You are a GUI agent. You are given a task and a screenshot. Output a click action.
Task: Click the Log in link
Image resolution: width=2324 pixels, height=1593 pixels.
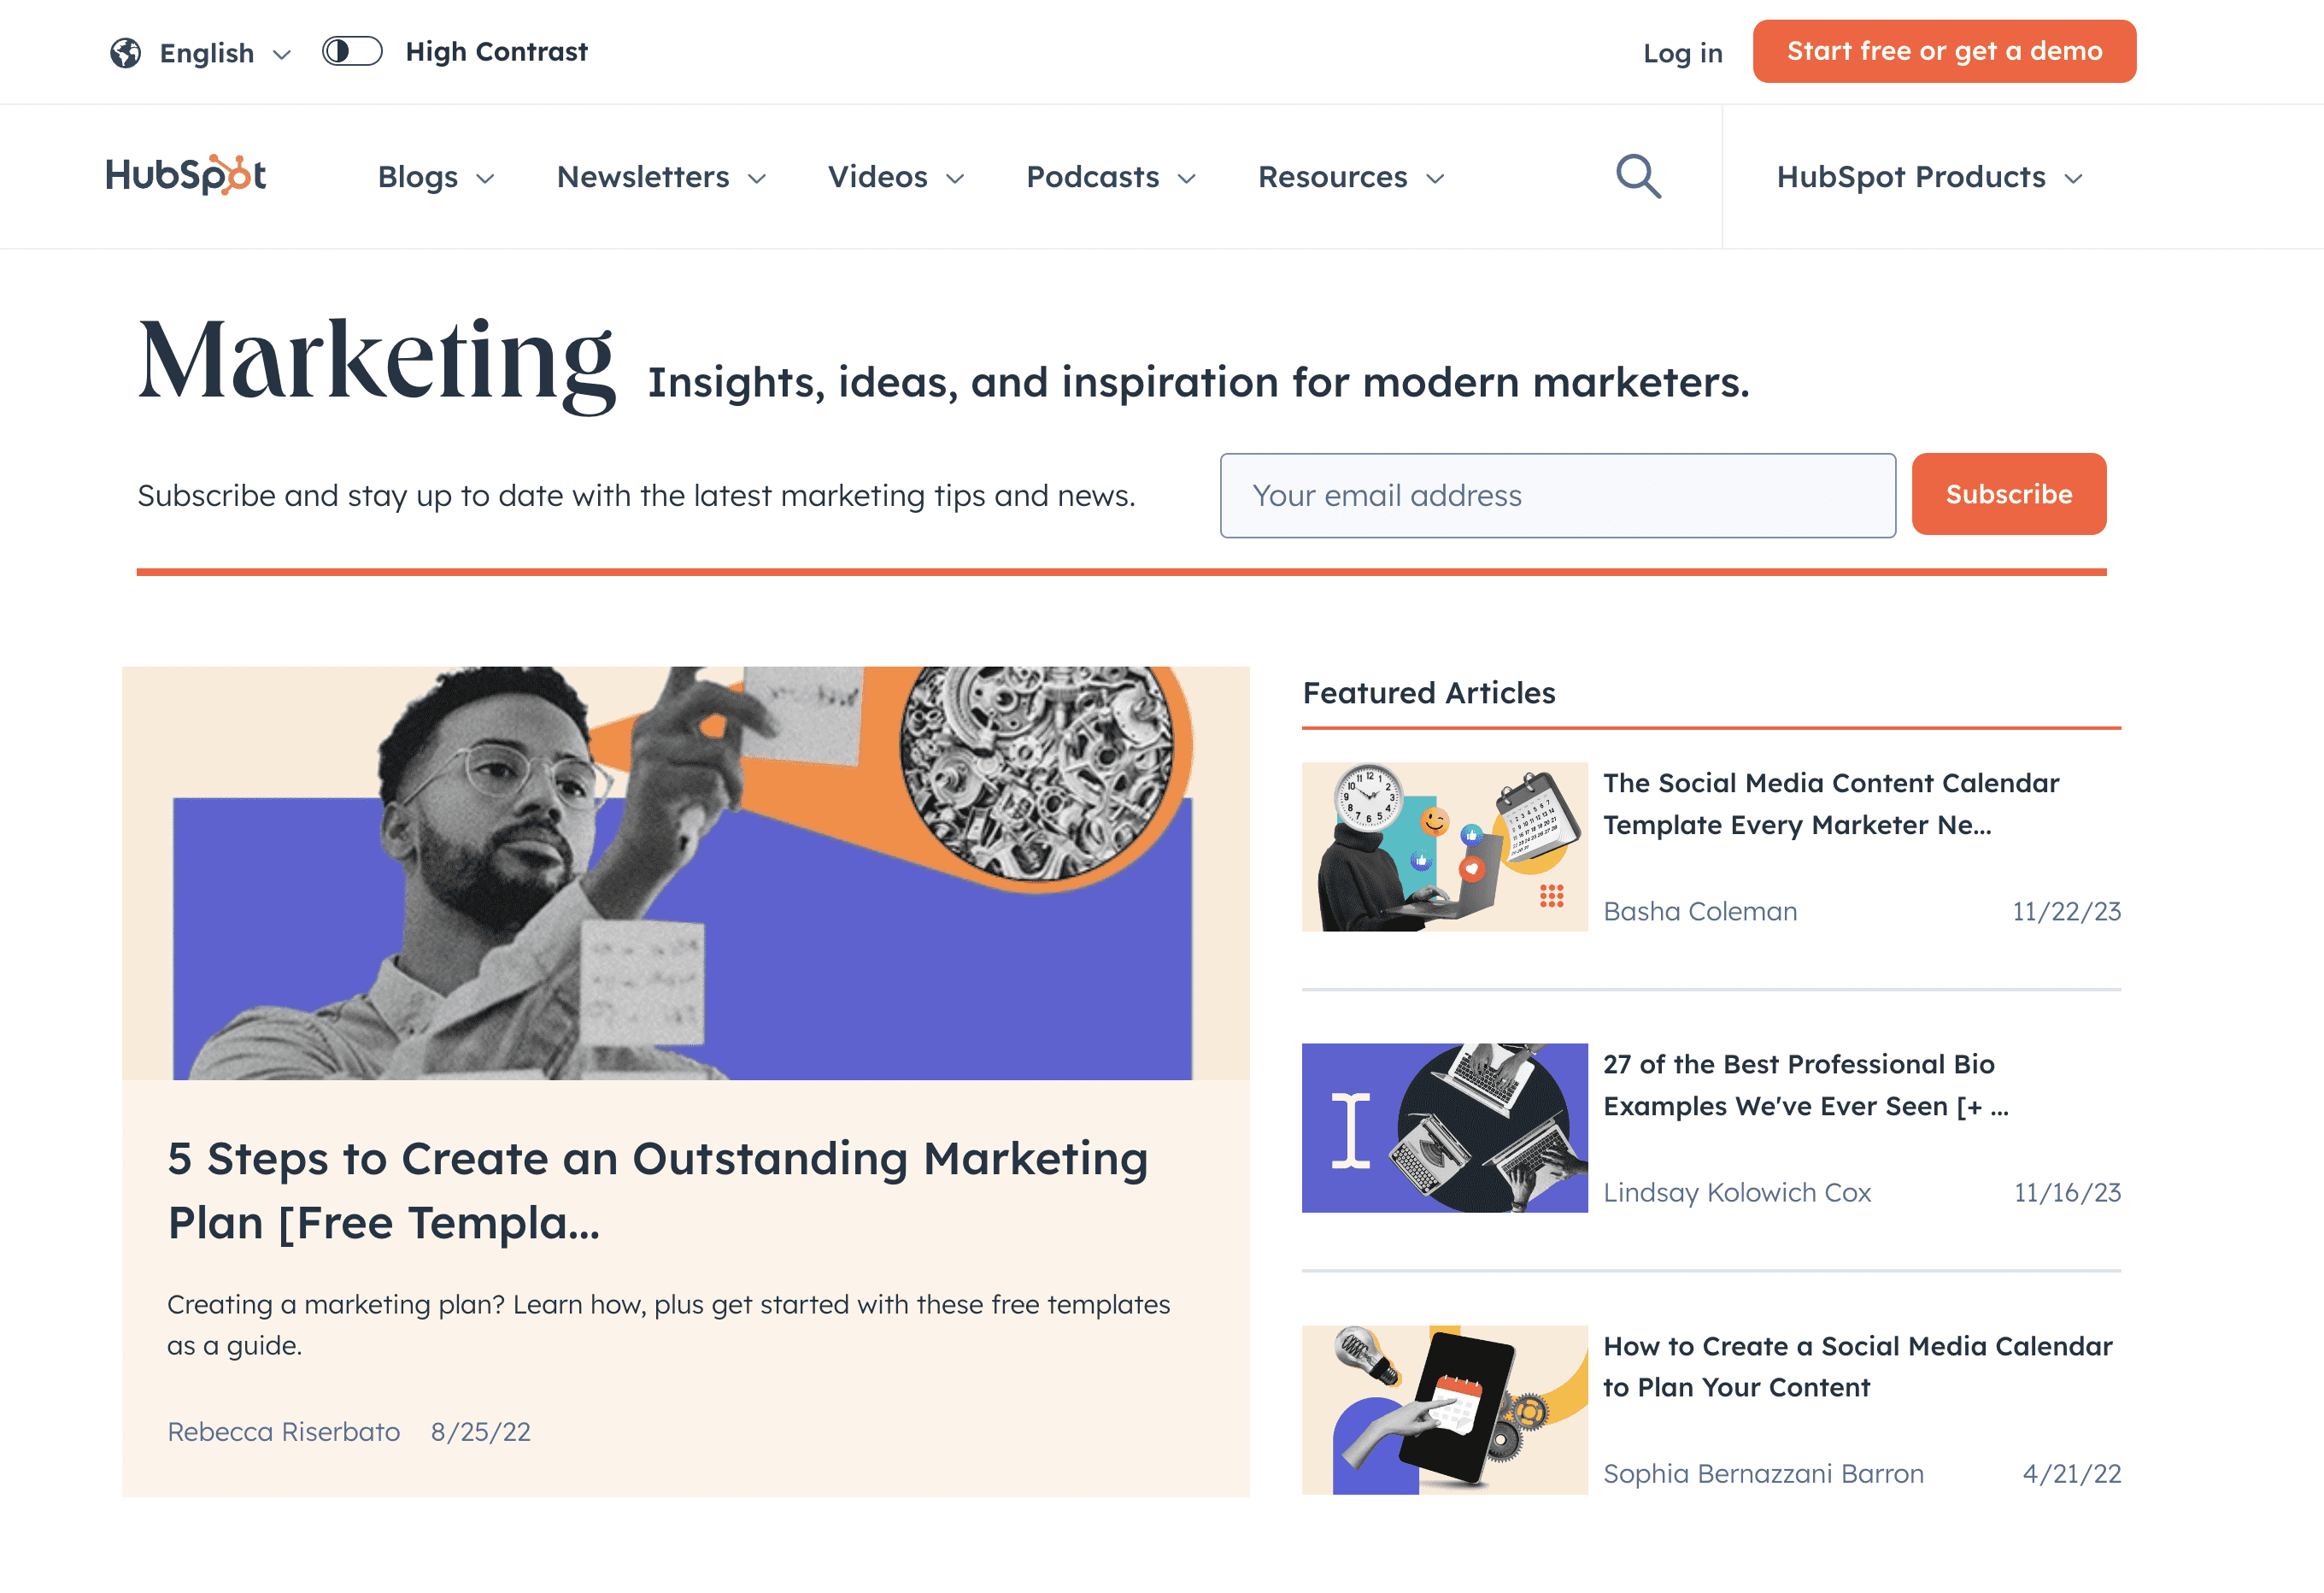pos(1682,52)
